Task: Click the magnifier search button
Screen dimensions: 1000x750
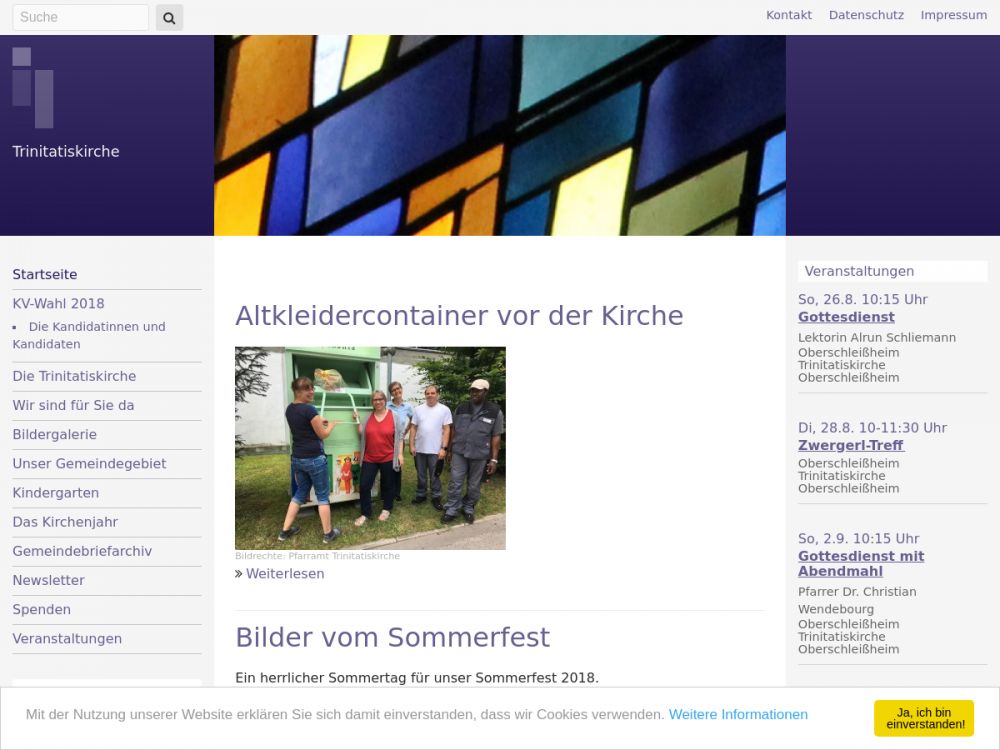Action: coord(169,17)
